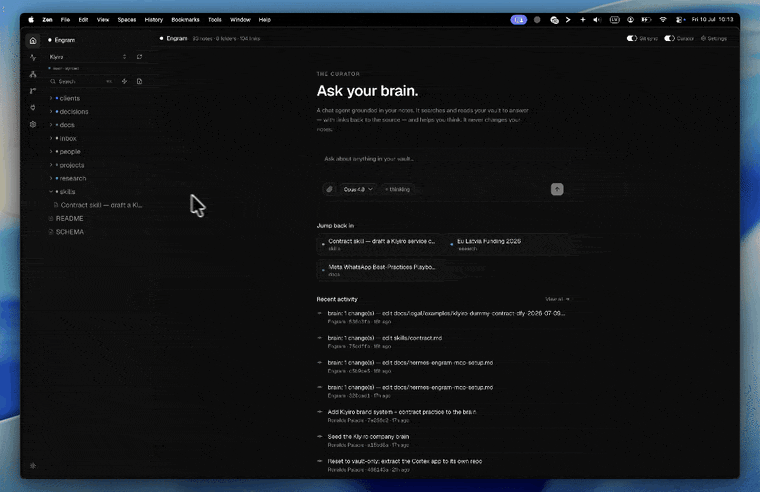The height and width of the screenshot is (492, 760).
Task: Open the Kiyro vault selector dropdown
Action: 88,57
